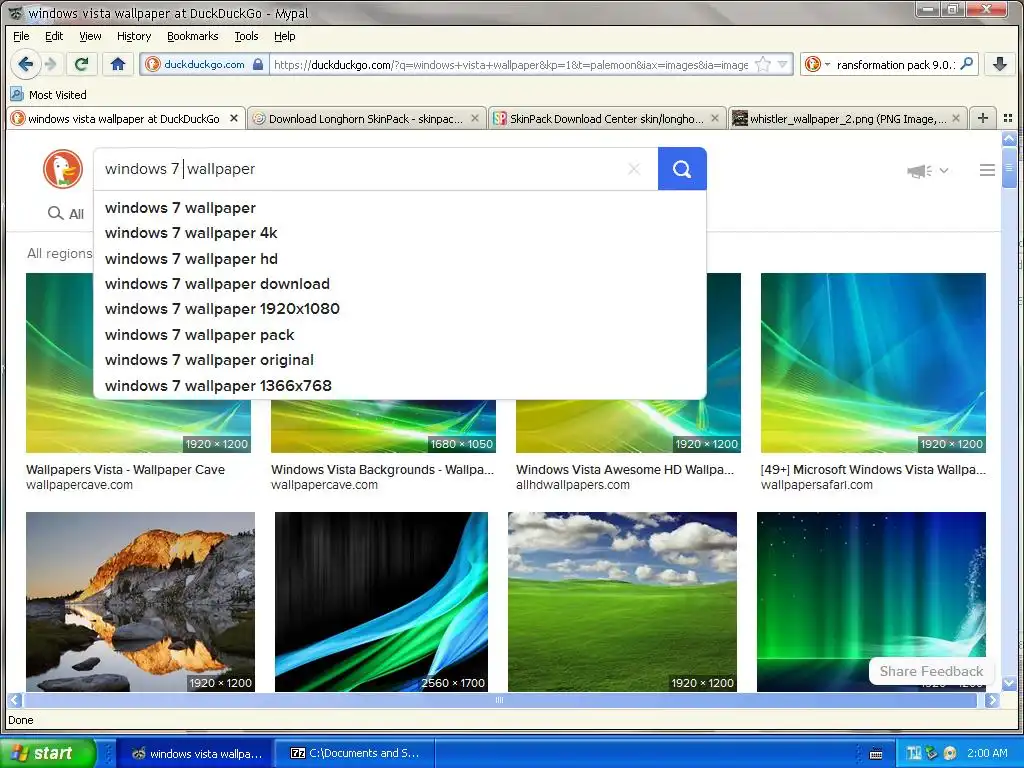Bookmark this page with the star icon

(x=762, y=64)
